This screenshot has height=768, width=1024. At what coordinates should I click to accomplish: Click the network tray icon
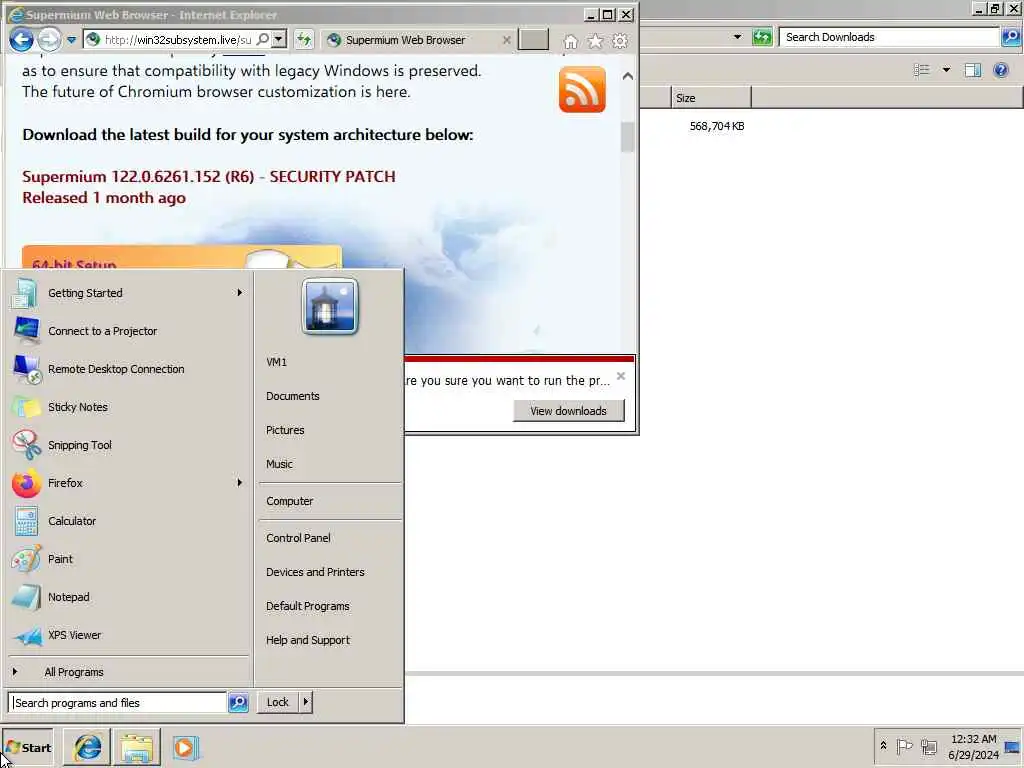point(929,746)
